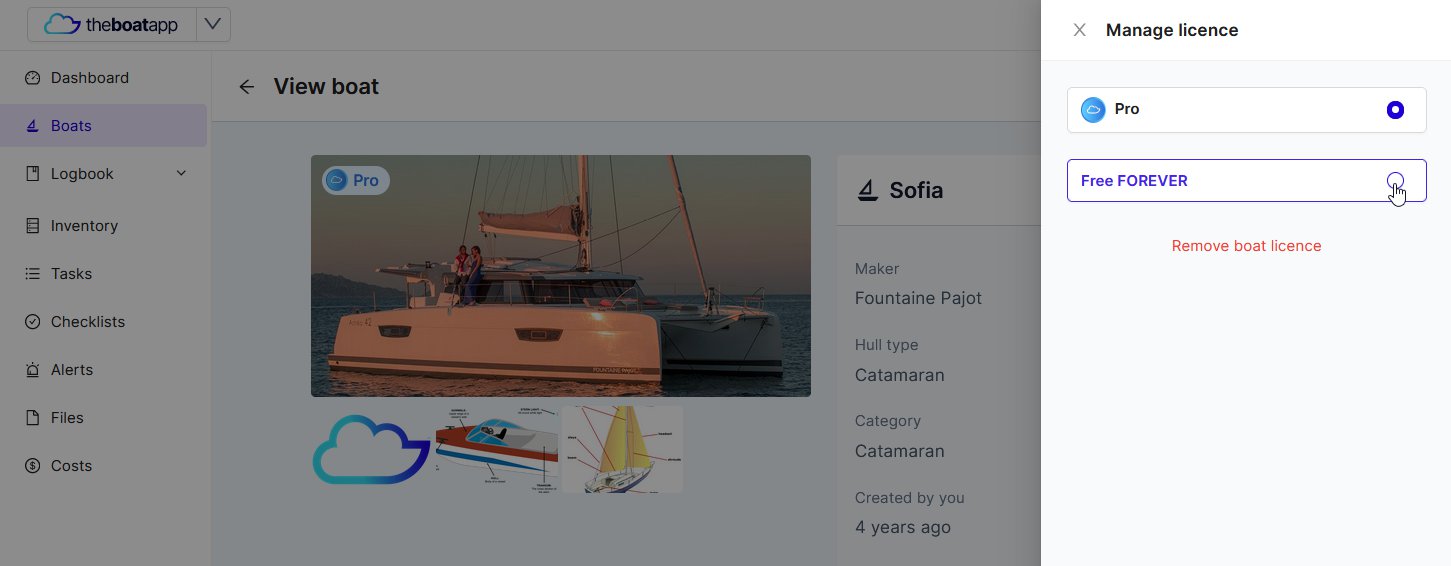The width and height of the screenshot is (1451, 566).
Task: Select the Pro licence radio button
Action: coord(1395,110)
